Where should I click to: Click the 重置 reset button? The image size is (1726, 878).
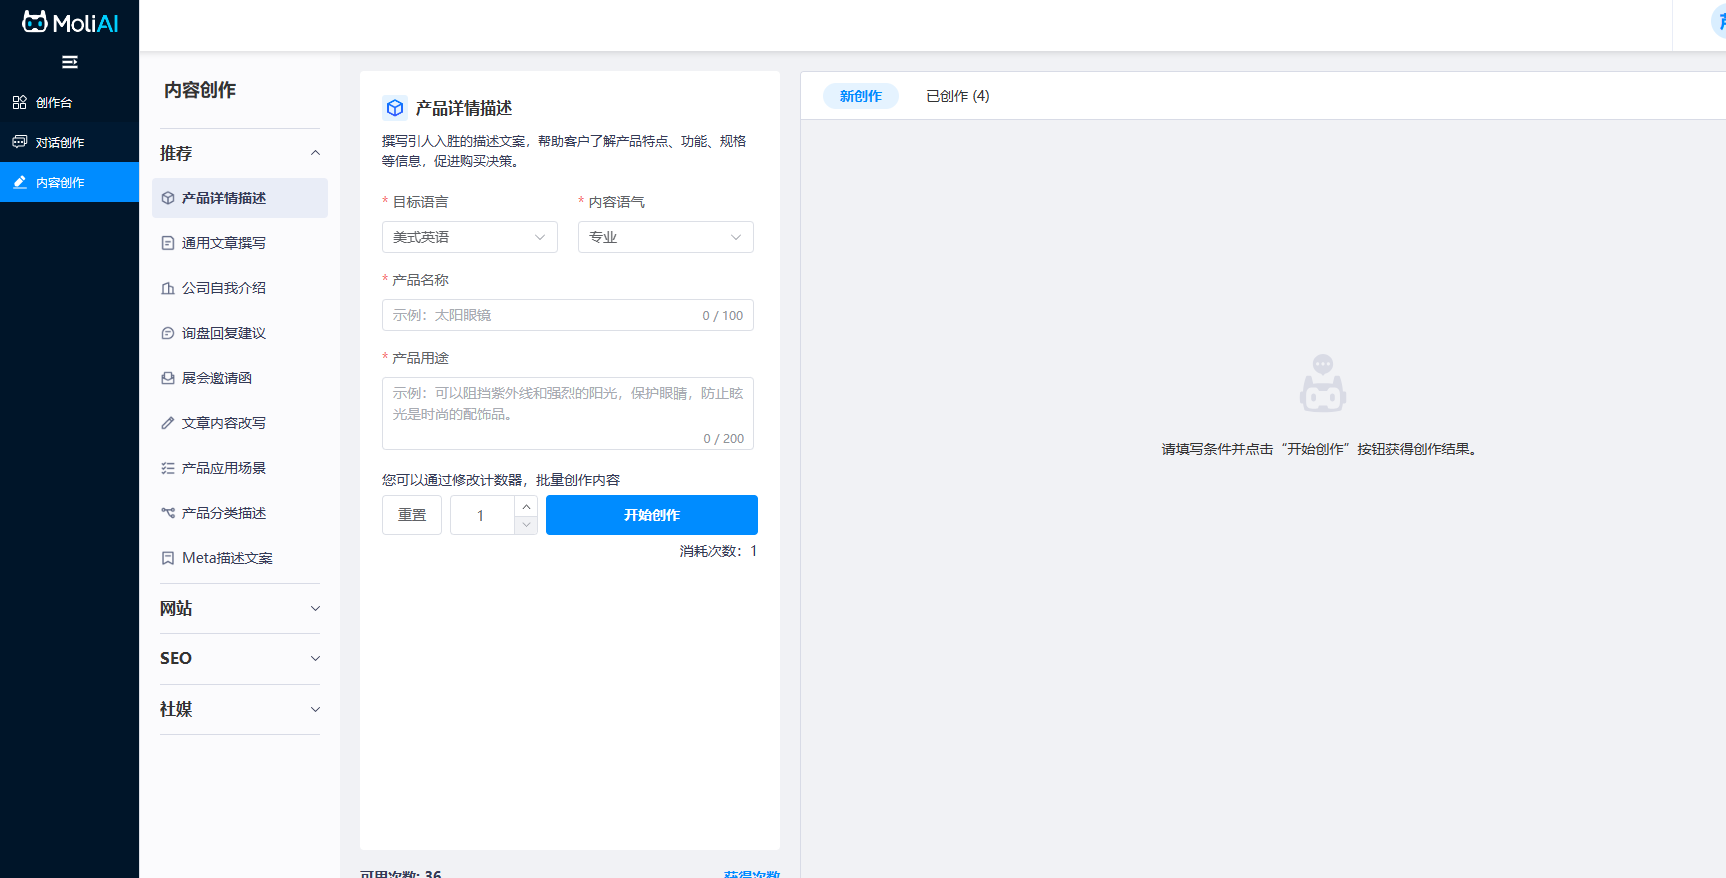(412, 515)
